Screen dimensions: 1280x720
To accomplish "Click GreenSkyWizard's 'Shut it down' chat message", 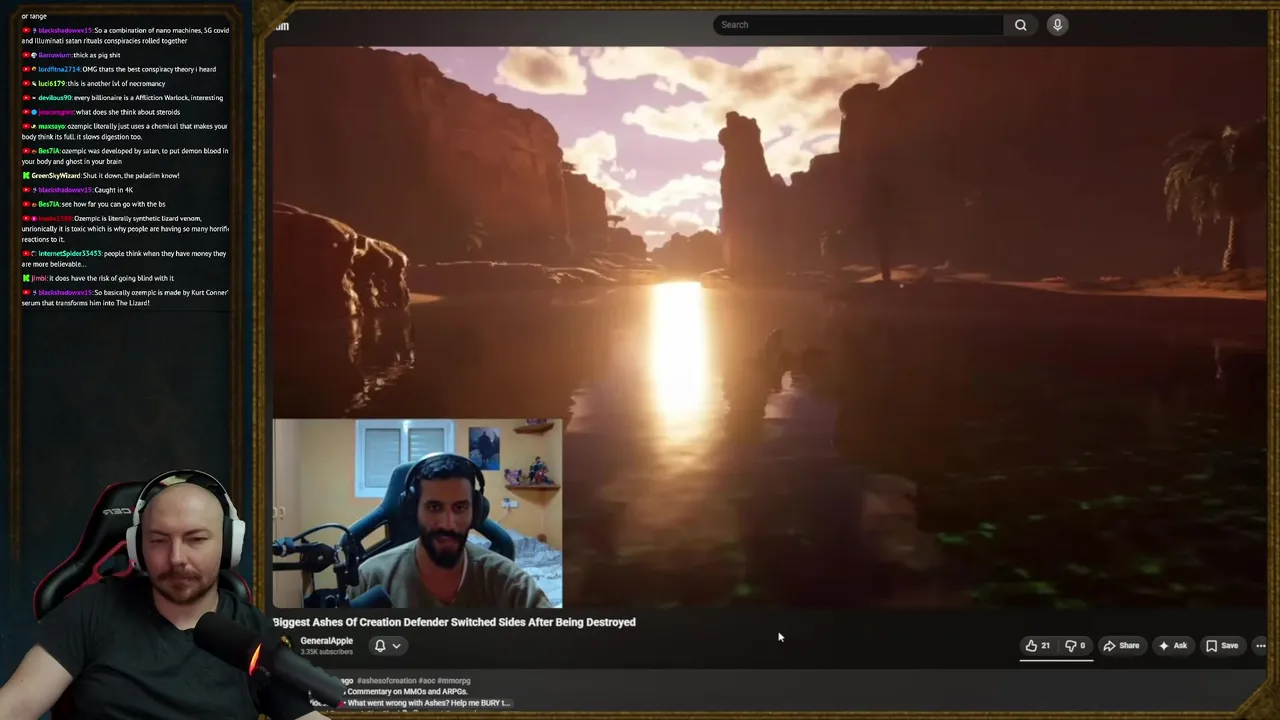I will pos(100,175).
